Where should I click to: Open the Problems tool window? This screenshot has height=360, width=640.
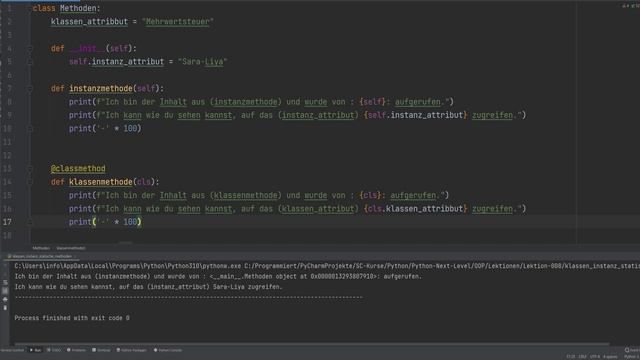76,350
